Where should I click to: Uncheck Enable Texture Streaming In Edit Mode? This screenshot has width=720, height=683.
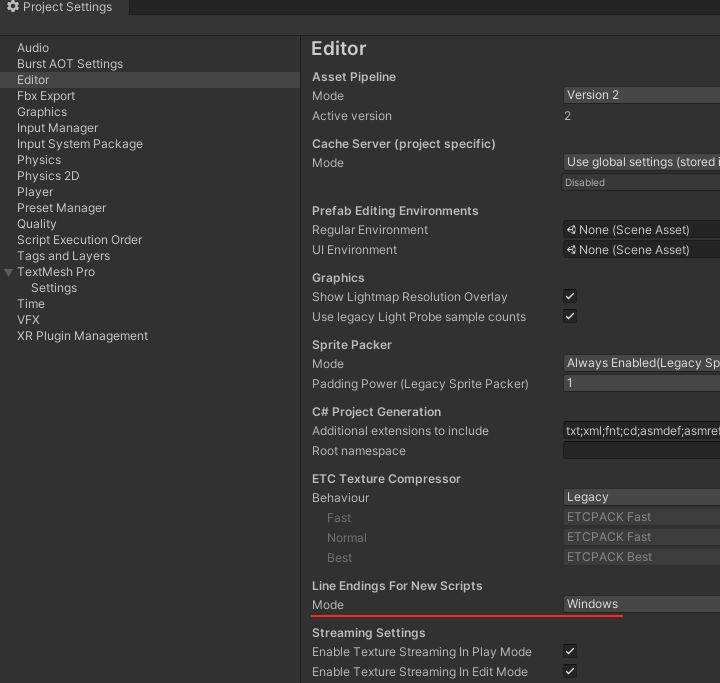570,672
